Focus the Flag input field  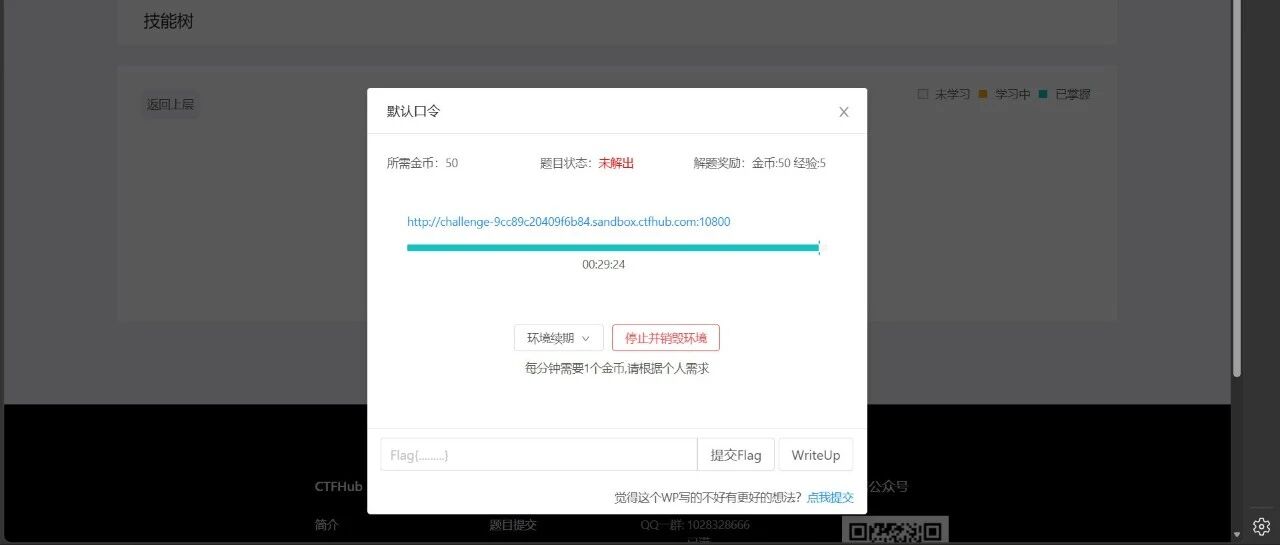(538, 455)
